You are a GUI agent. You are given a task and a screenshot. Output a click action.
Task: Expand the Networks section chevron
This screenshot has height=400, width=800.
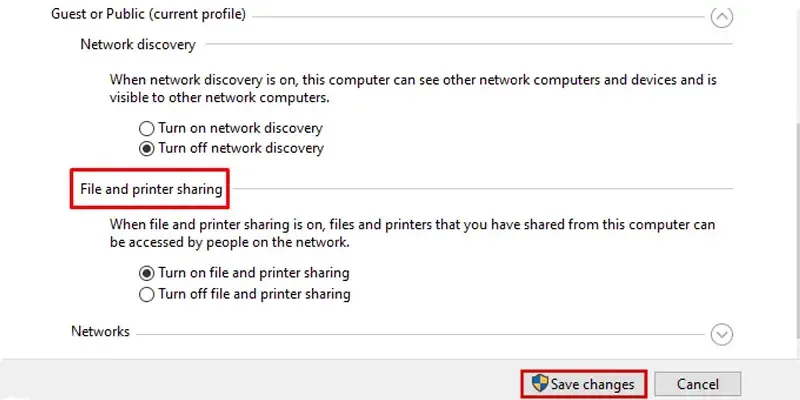[x=721, y=335]
